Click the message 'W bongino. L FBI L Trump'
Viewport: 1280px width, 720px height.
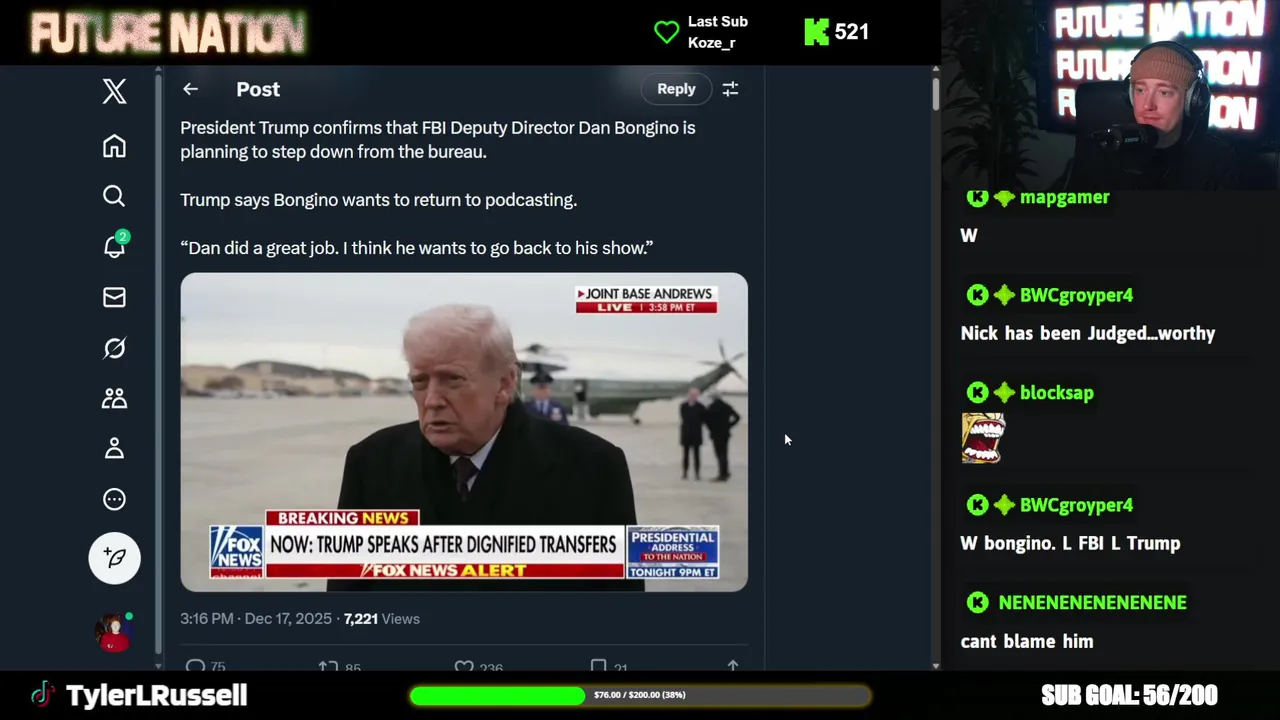click(x=1070, y=544)
